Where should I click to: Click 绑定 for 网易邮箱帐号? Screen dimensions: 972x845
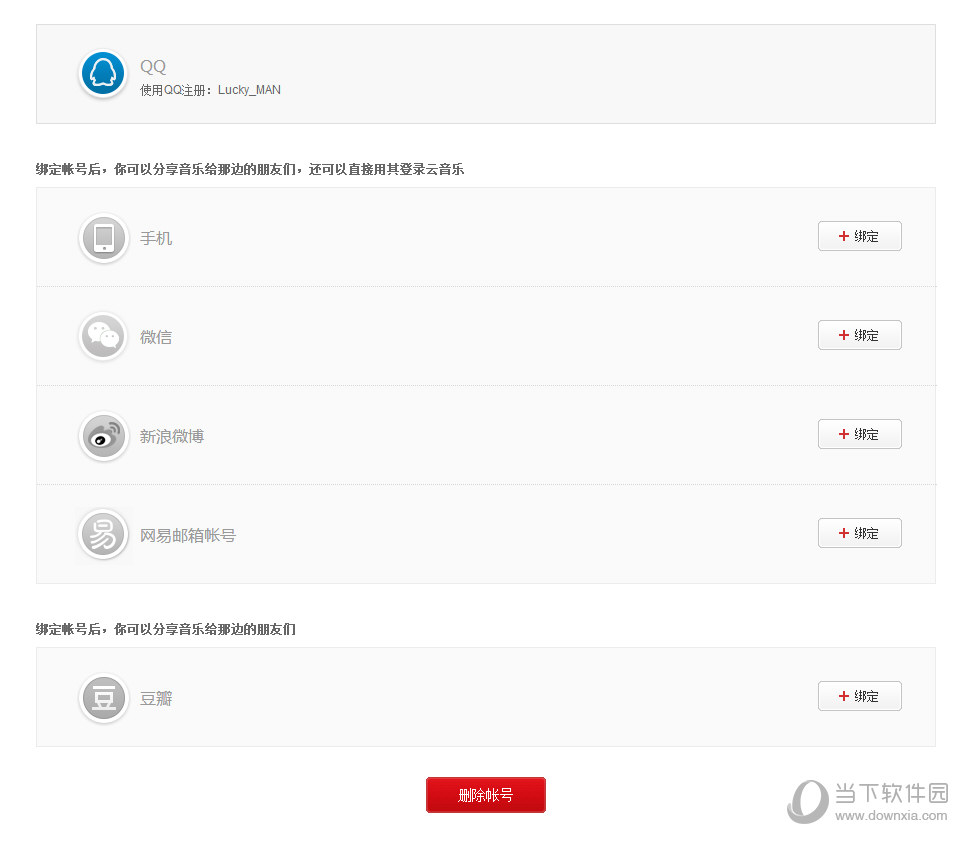tap(860, 533)
